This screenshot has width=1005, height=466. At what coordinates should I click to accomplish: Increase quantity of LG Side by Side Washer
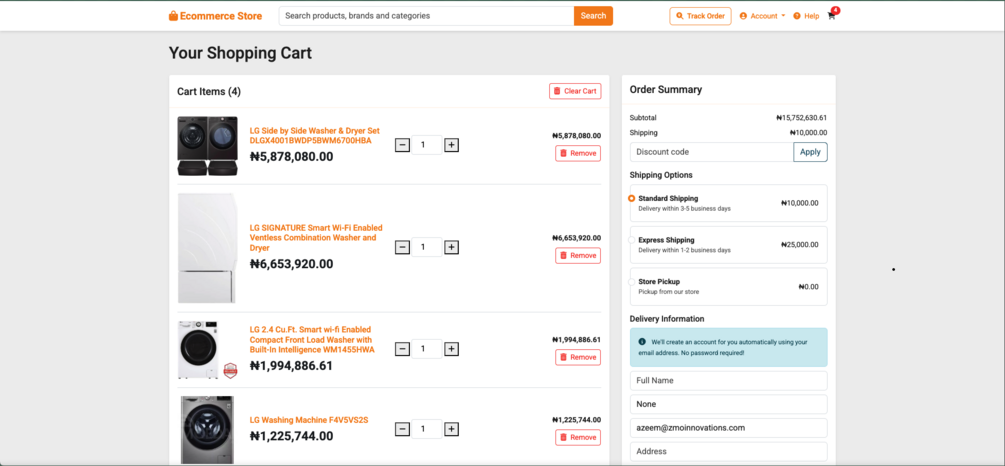451,145
